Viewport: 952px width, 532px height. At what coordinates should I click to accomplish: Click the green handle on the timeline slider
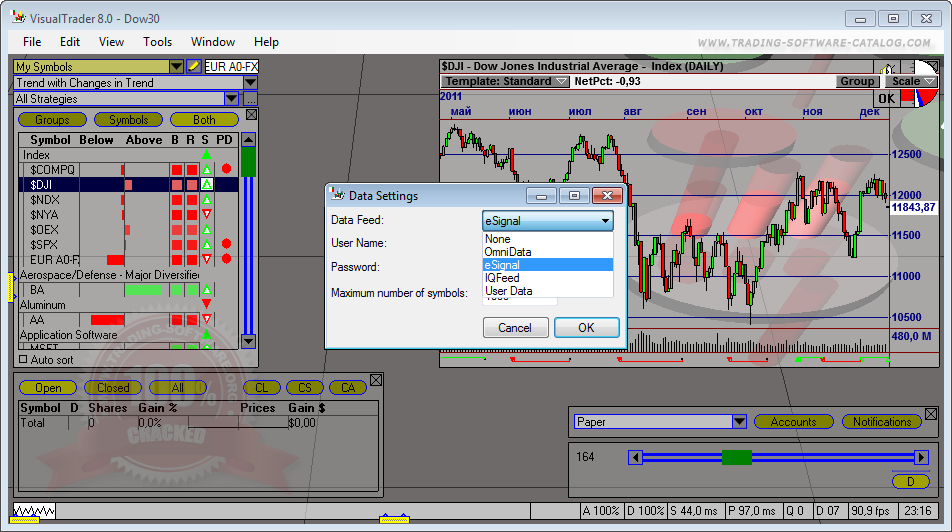point(736,457)
